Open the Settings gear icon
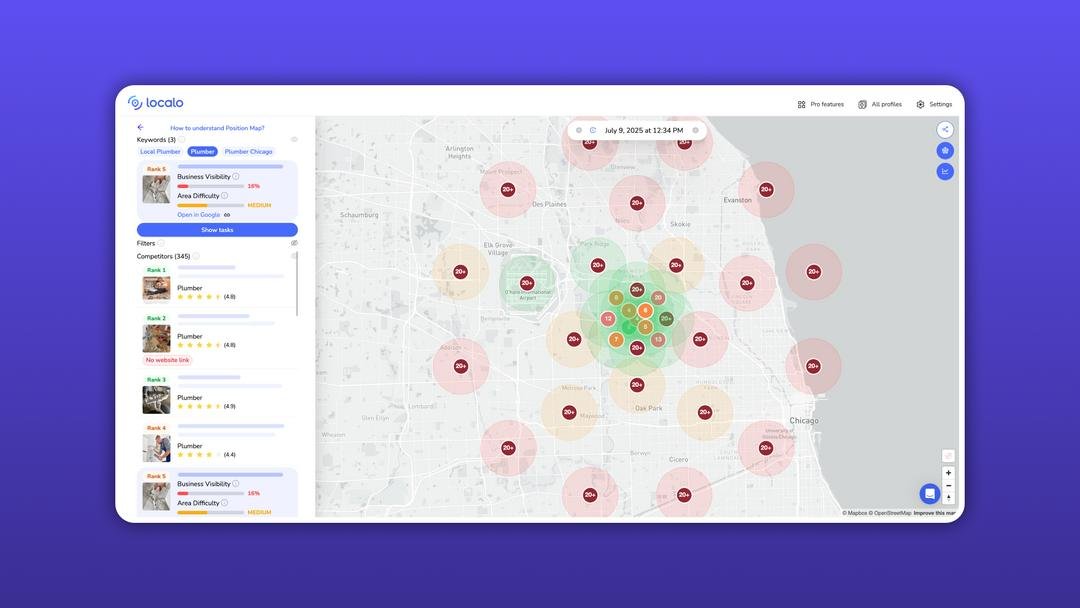Viewport: 1080px width, 608px height. pos(920,105)
